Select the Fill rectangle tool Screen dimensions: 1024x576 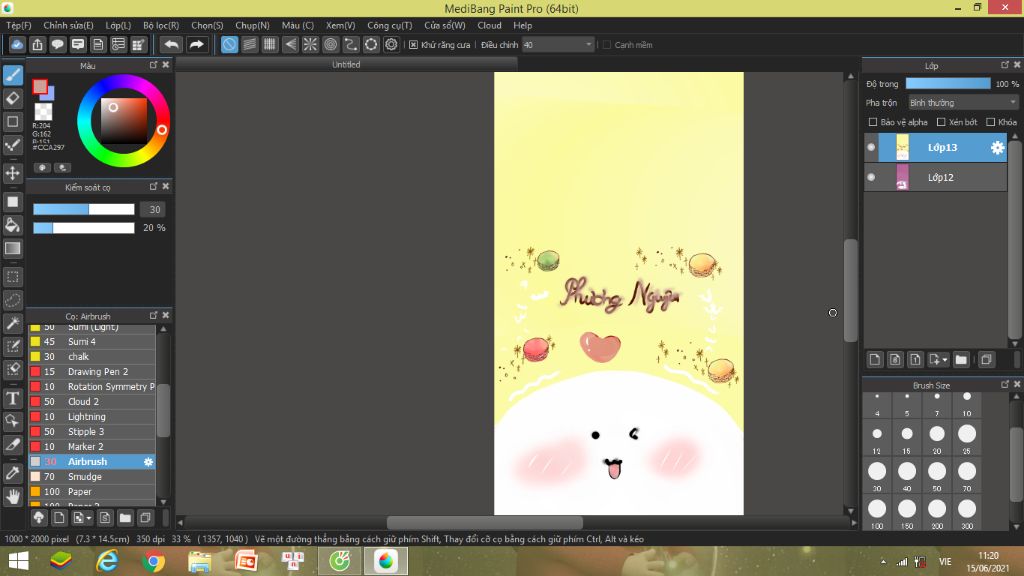[x=12, y=202]
